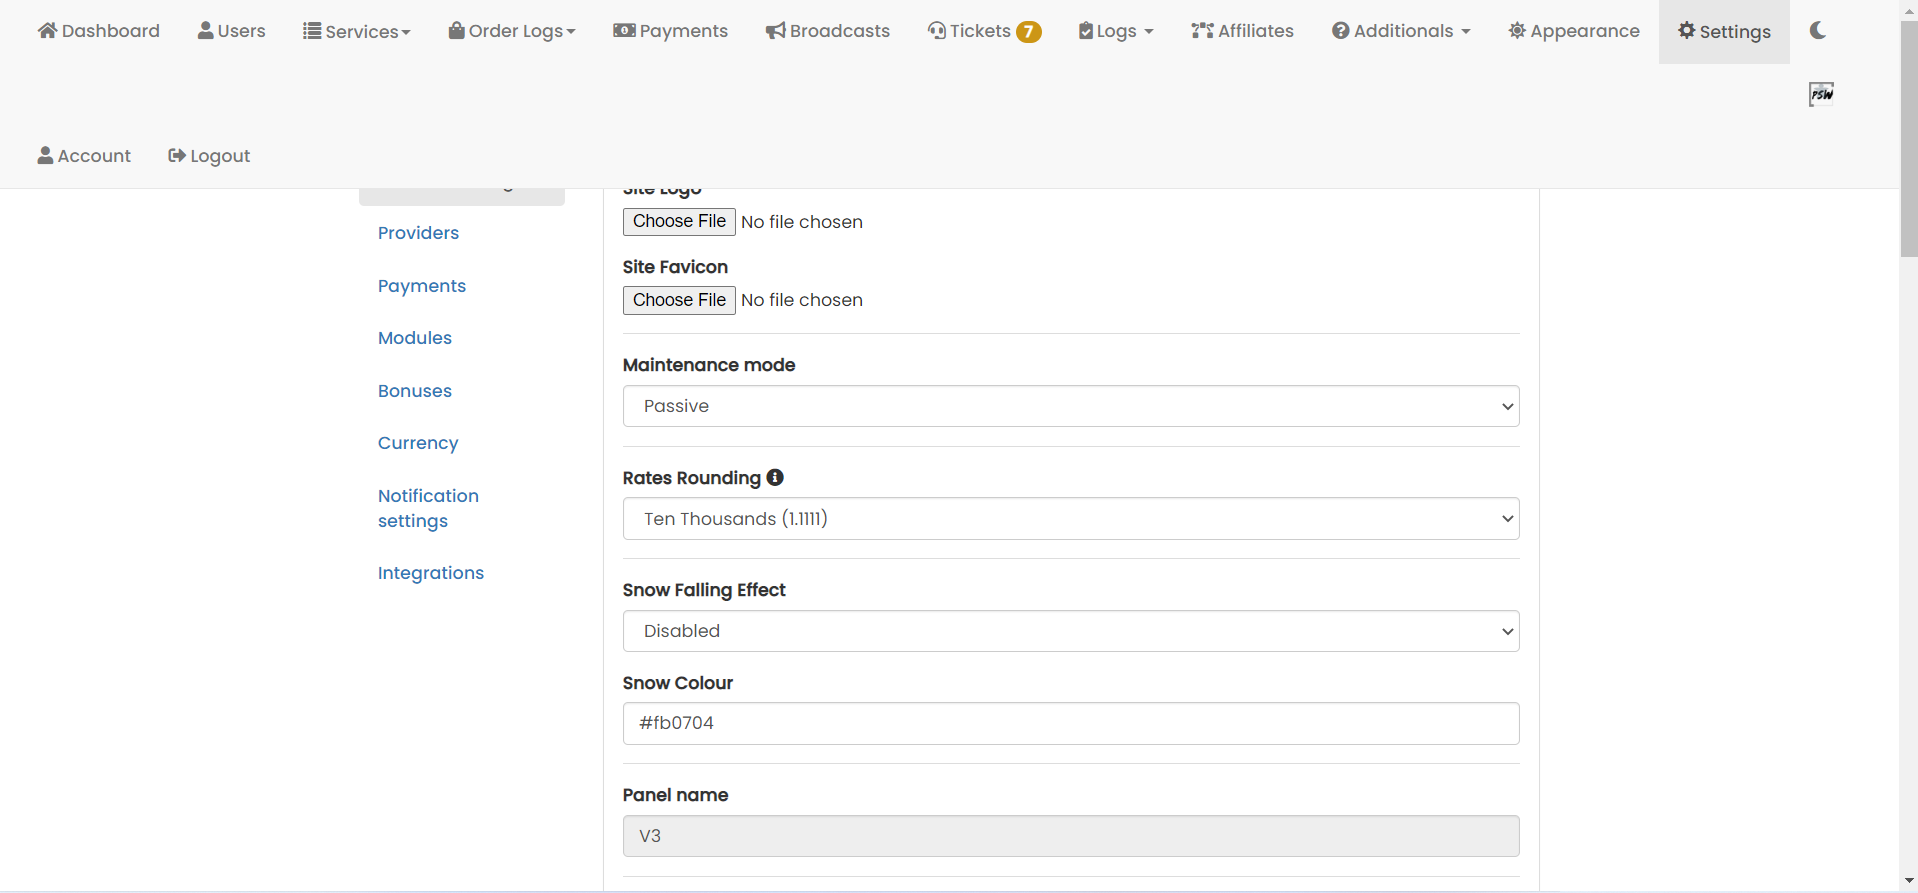Click the Logout link
Screen dimensions: 1918x893
point(209,156)
